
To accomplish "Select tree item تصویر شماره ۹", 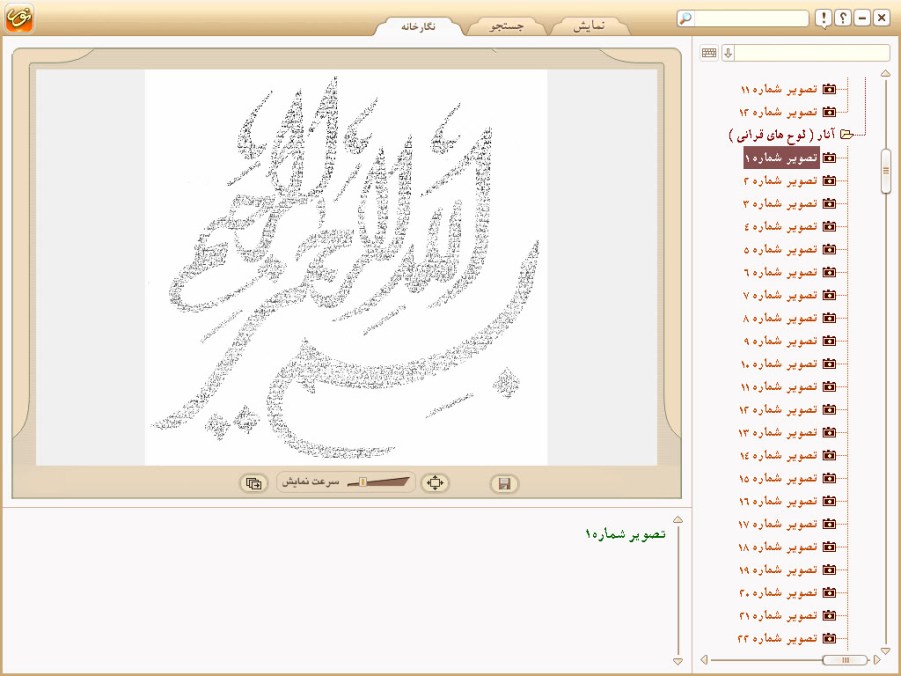I will pyautogui.click(x=780, y=341).
